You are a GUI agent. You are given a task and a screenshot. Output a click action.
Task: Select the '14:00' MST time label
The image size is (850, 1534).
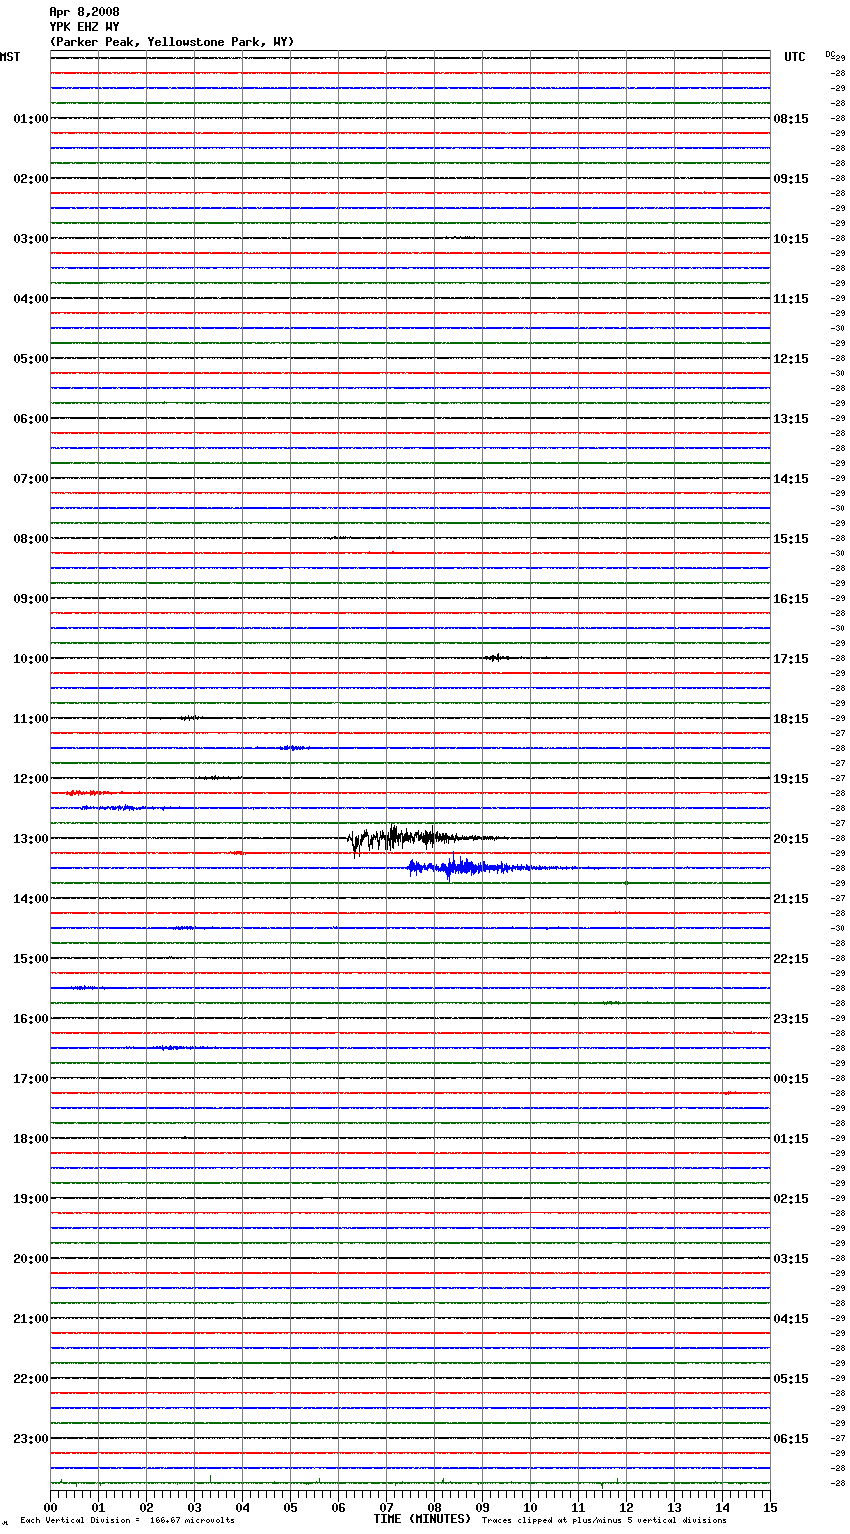click(x=31, y=899)
